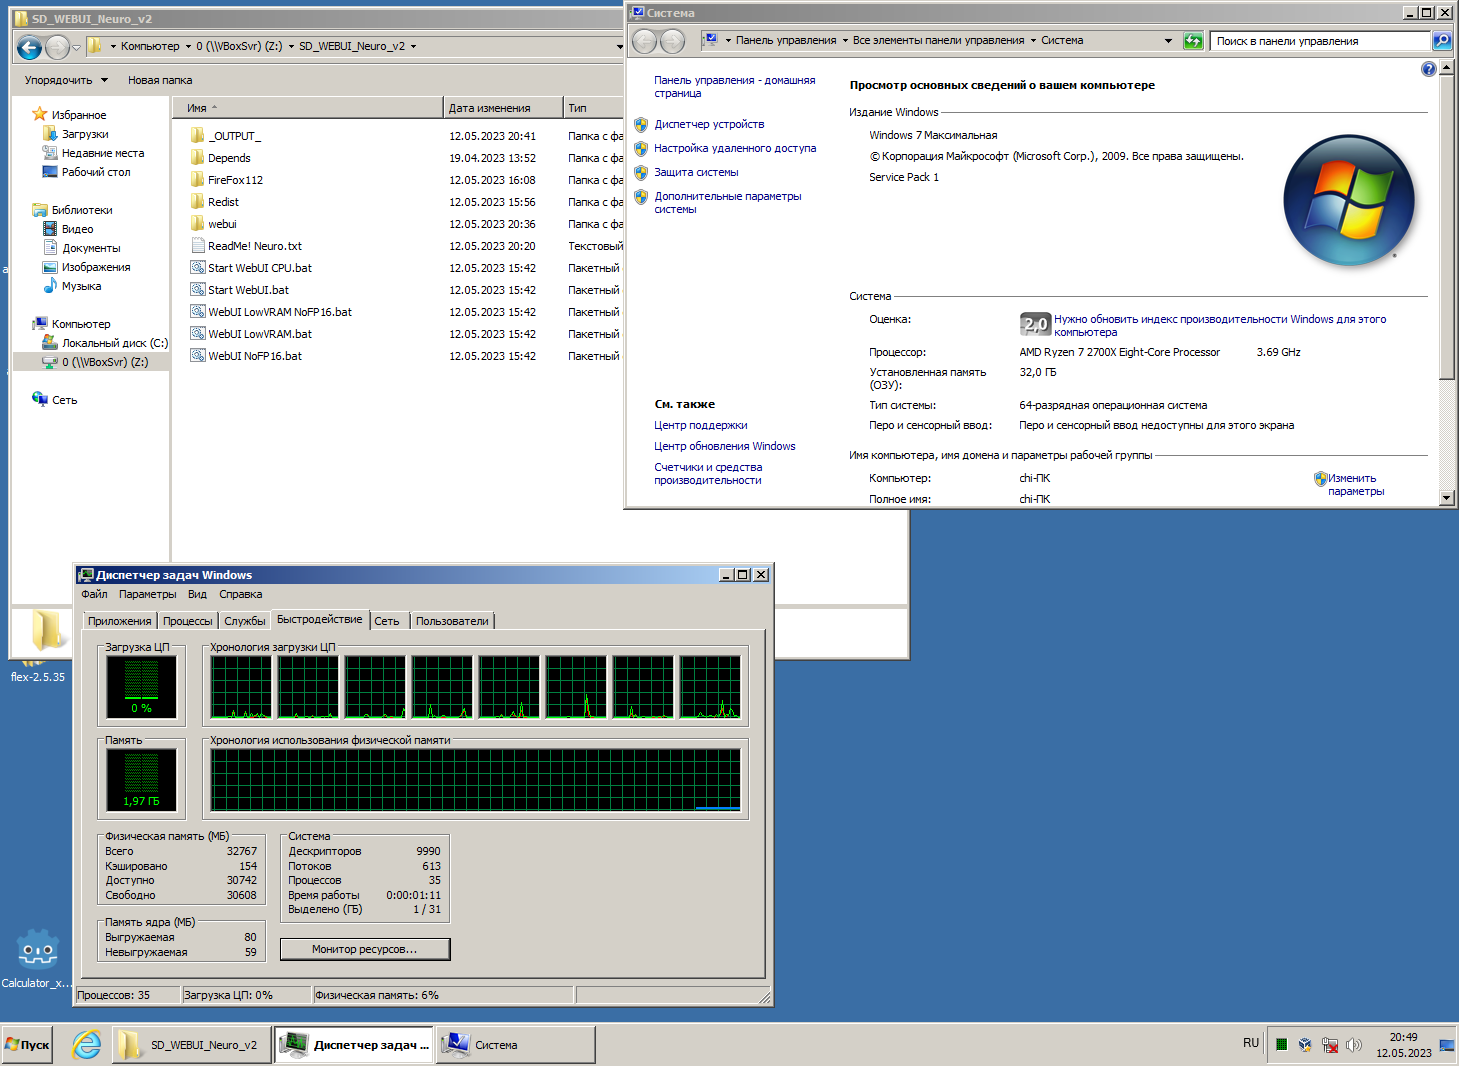This screenshot has width=1459, height=1066.
Task: Open the Упорядочить dropdown menu
Action: pyautogui.click(x=66, y=80)
